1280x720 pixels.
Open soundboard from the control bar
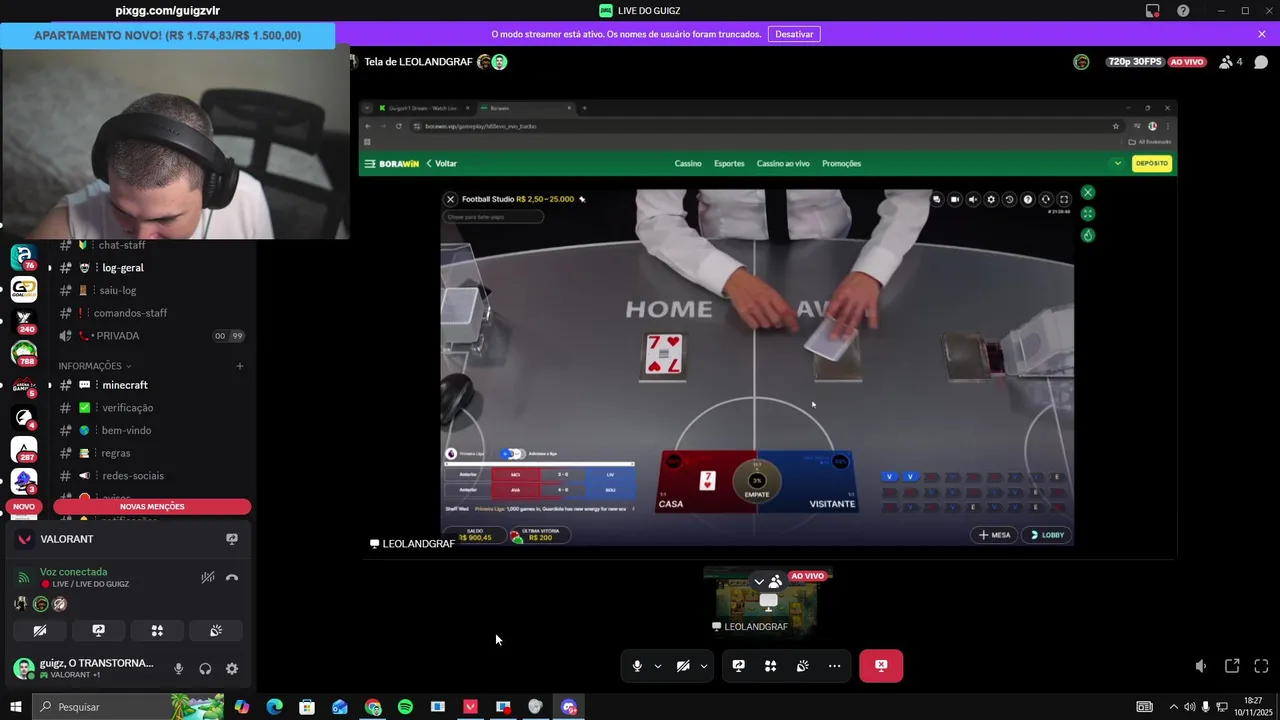click(x=802, y=666)
